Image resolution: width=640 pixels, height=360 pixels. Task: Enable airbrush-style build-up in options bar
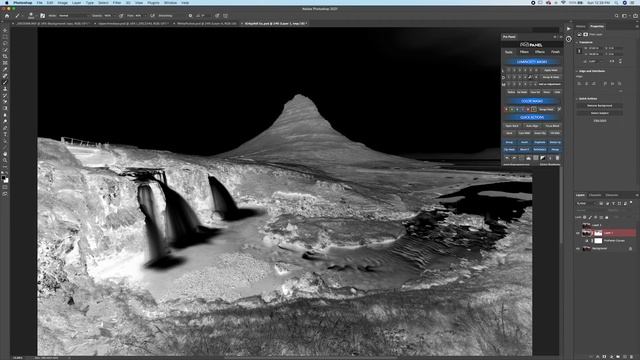152,16
